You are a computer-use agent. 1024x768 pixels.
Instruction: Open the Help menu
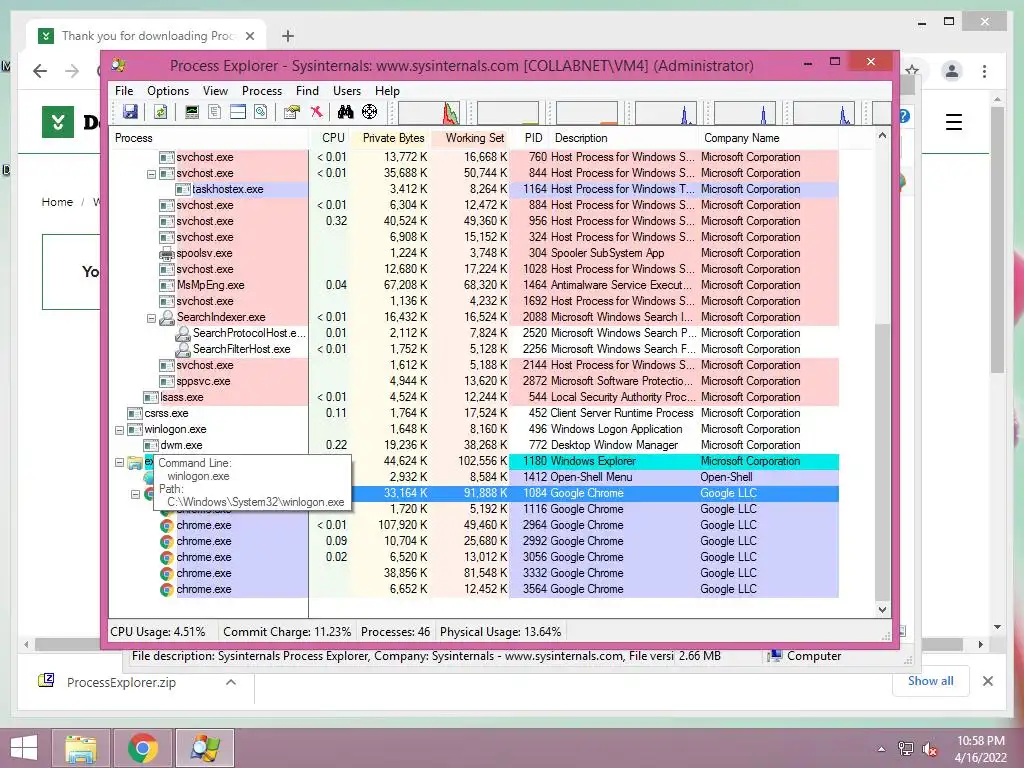pos(387,91)
